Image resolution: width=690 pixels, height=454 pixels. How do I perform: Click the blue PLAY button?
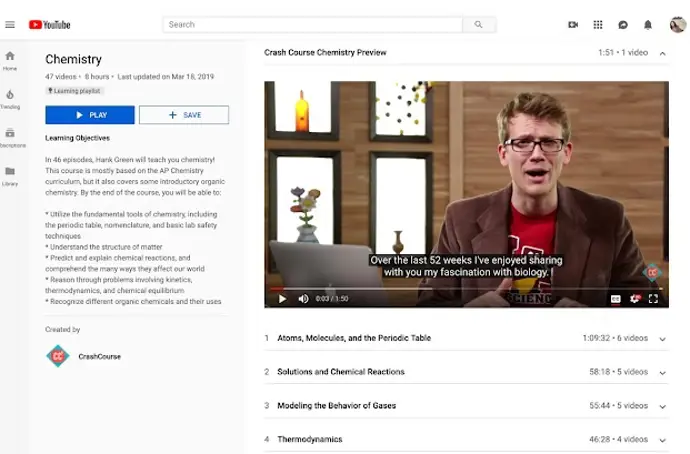(x=90, y=115)
